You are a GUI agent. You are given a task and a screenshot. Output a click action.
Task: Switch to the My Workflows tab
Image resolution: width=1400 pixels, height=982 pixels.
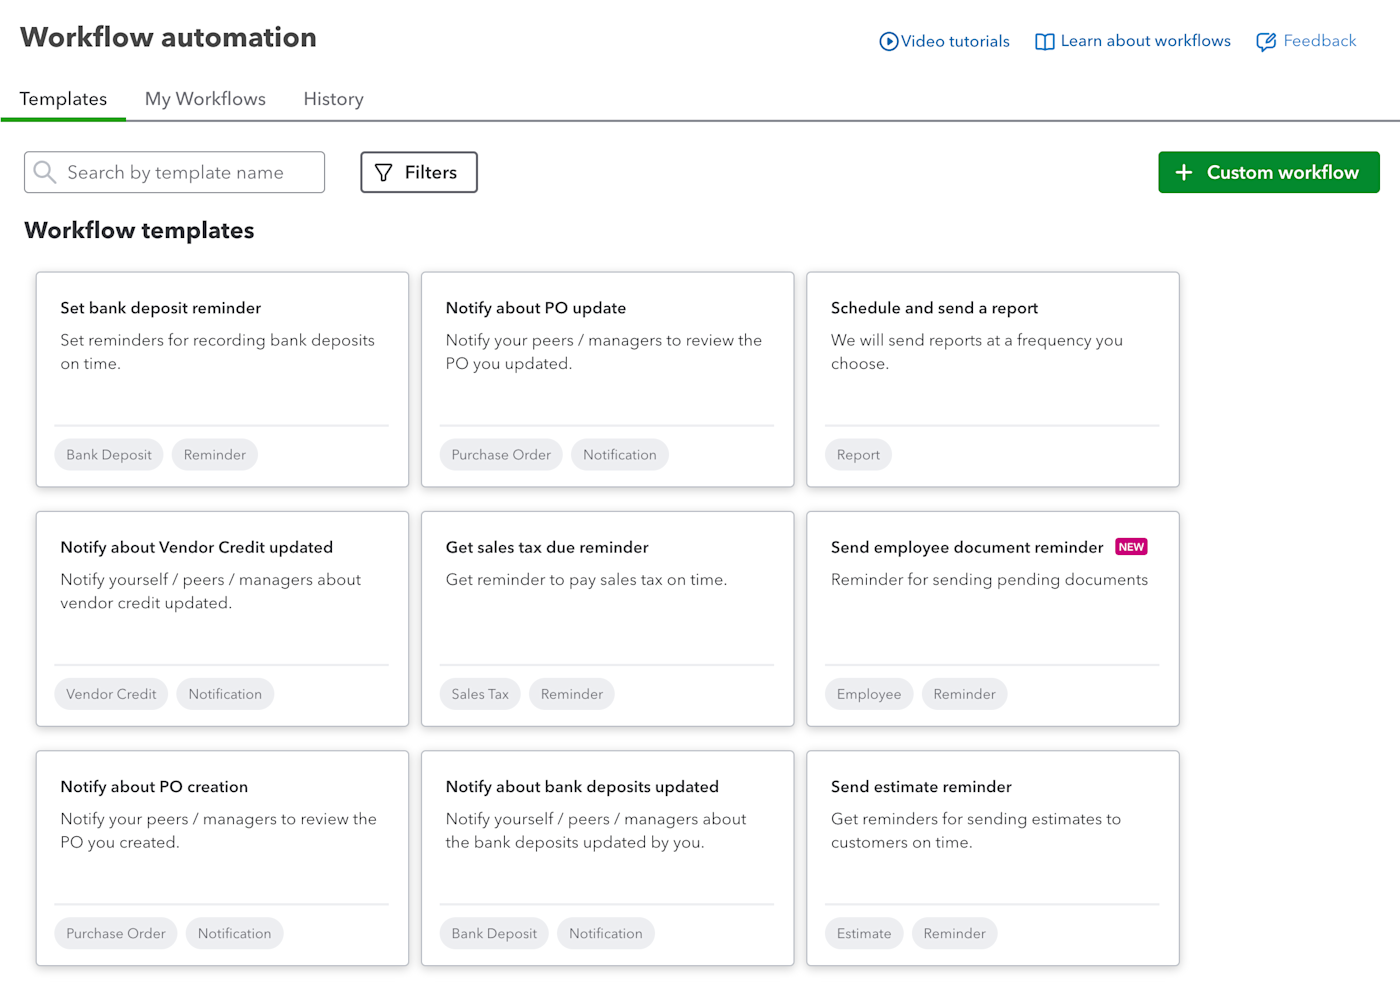click(205, 99)
